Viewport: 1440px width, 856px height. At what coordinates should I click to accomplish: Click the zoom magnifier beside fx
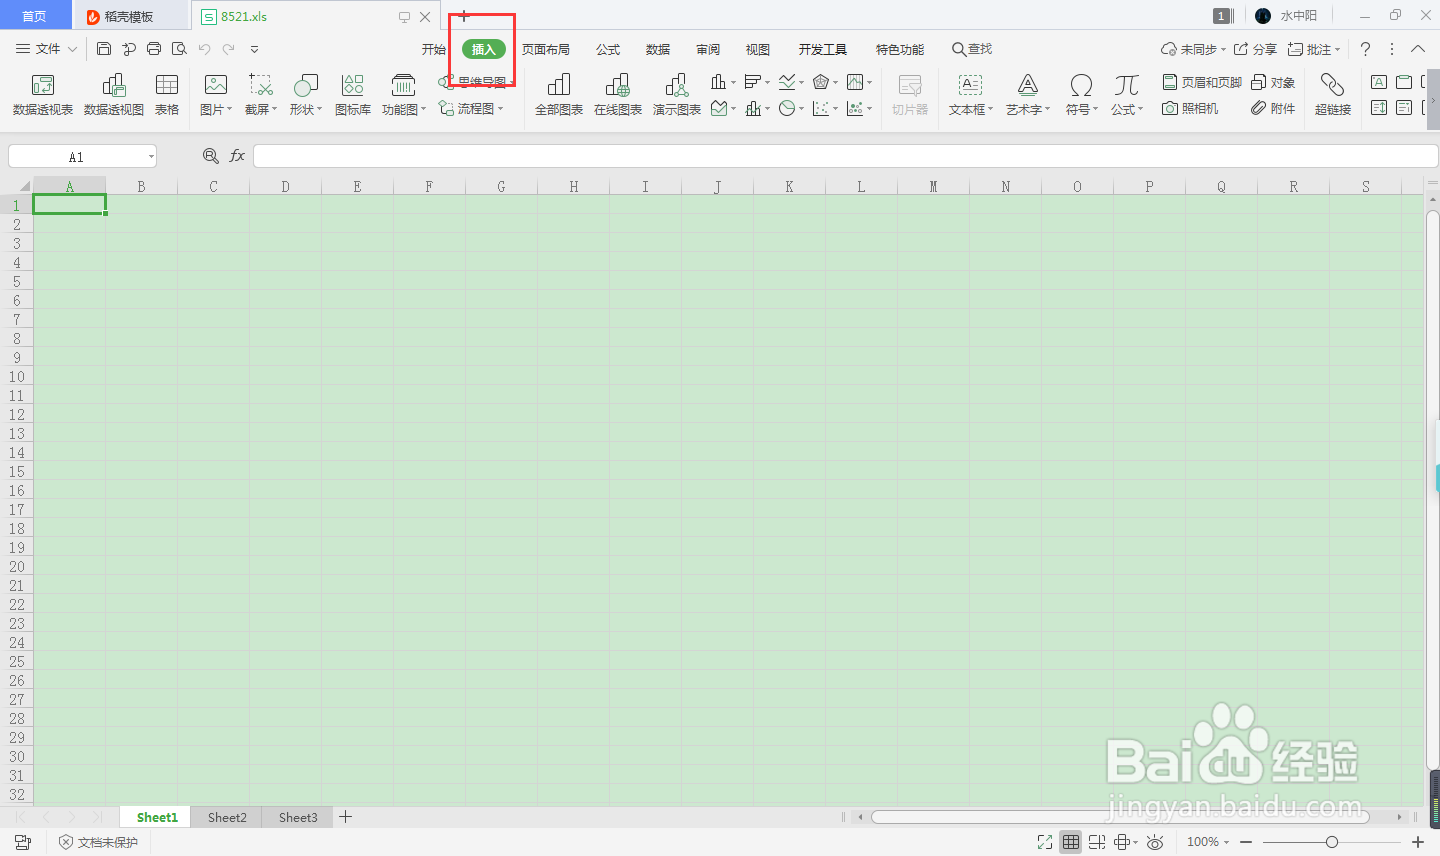(x=210, y=156)
